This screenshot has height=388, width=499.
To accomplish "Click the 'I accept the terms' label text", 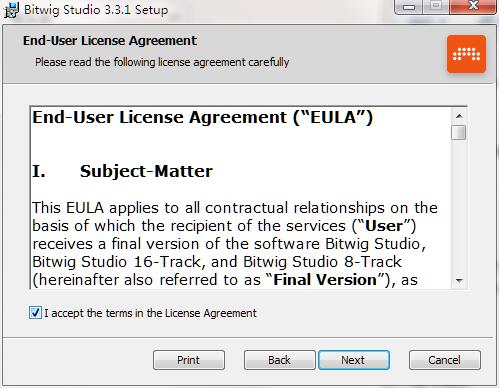I will pyautogui.click(x=150, y=313).
